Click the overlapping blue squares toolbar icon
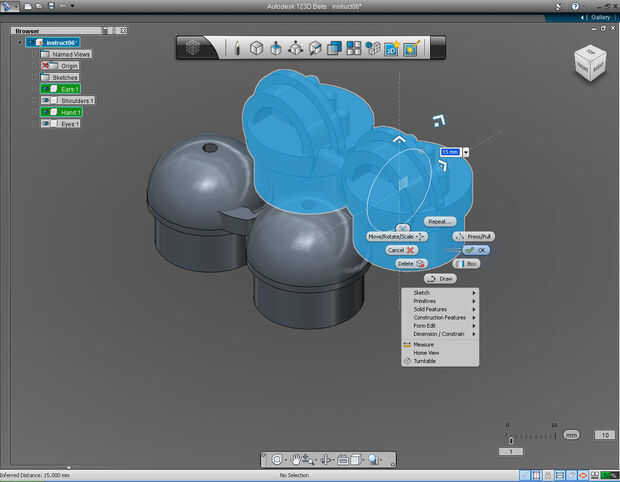 tap(335, 48)
